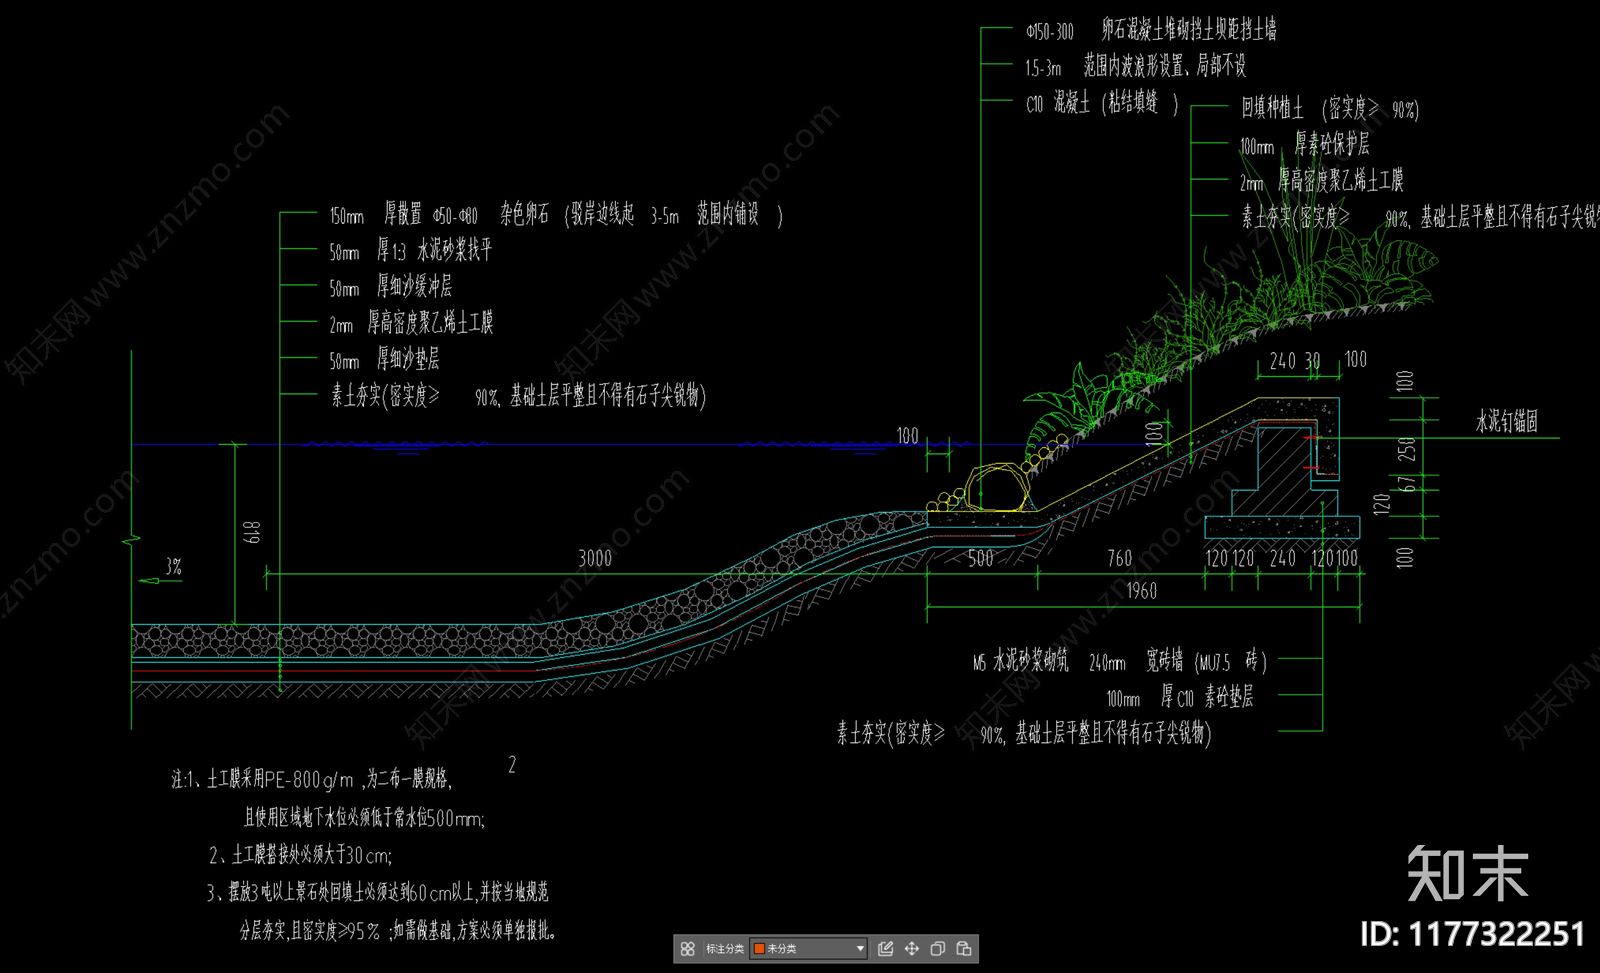Select the 50mm 厚细沙垫层 note

(x=384, y=359)
